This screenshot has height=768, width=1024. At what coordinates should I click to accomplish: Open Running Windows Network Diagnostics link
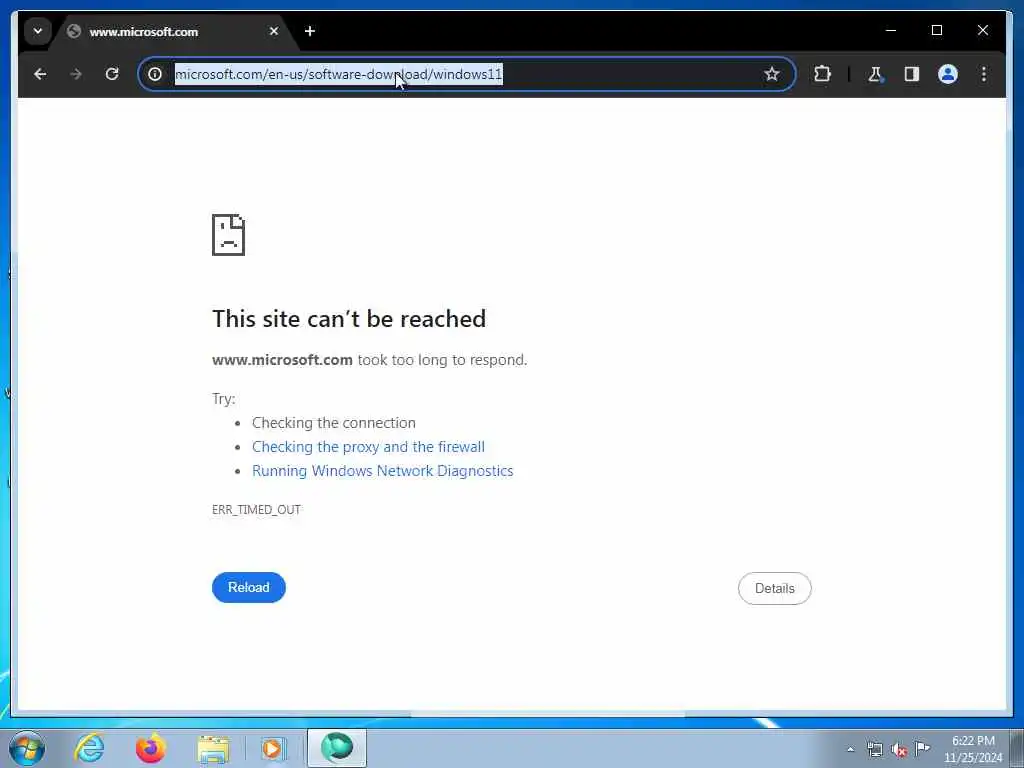point(383,471)
